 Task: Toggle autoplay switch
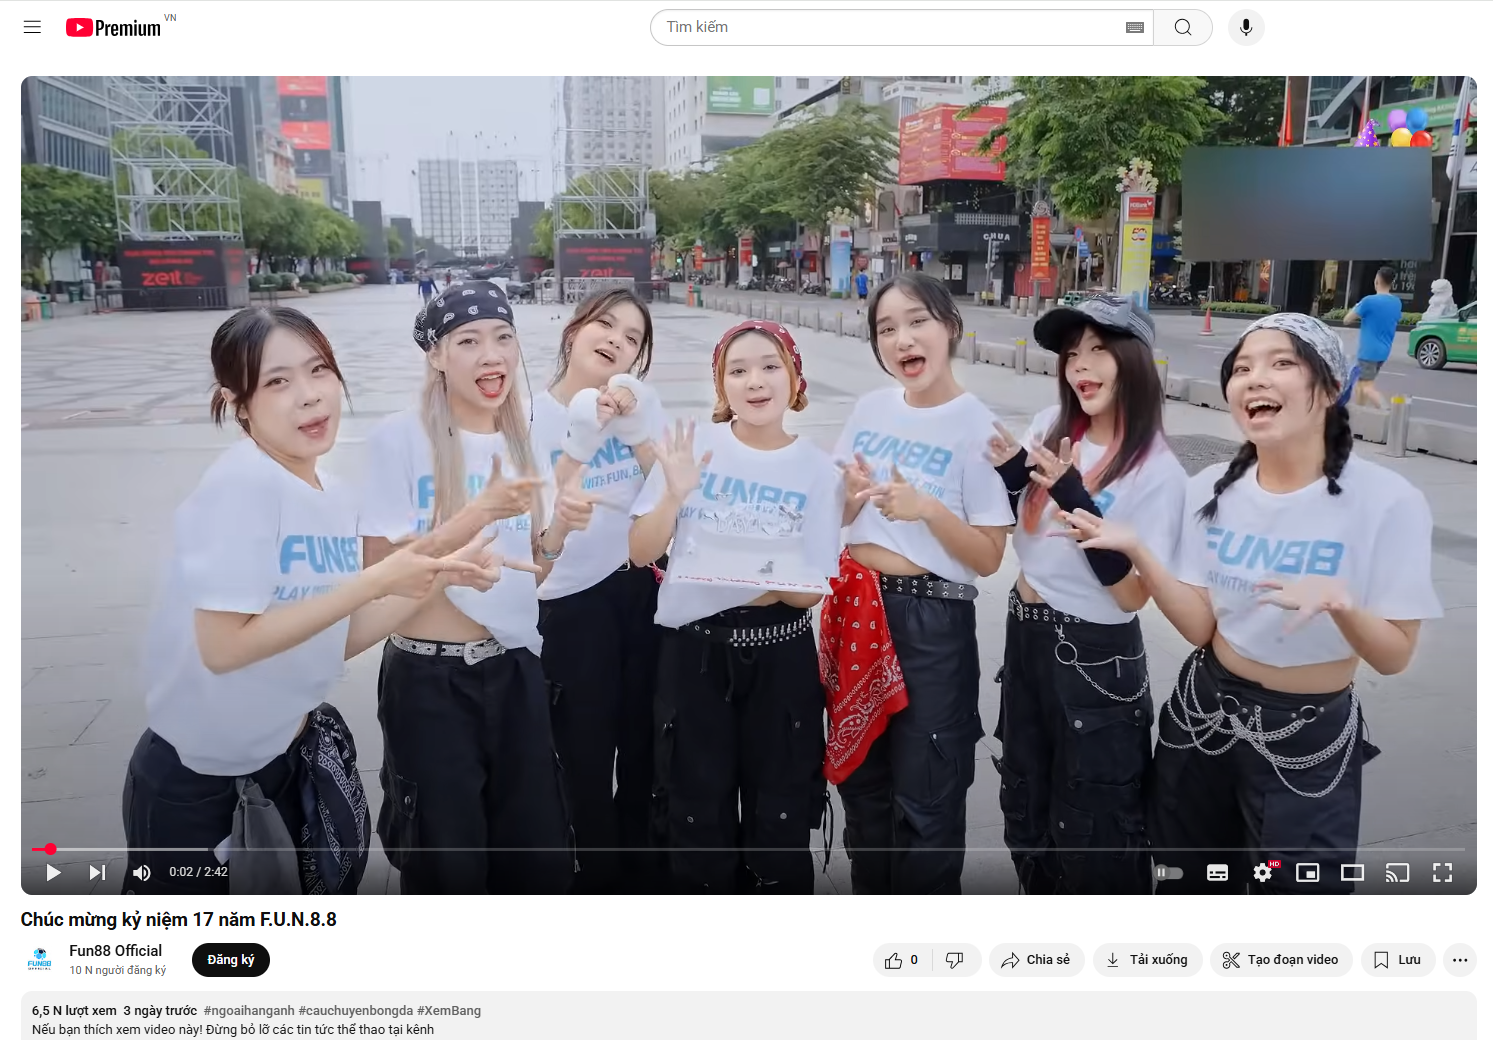tap(1169, 872)
